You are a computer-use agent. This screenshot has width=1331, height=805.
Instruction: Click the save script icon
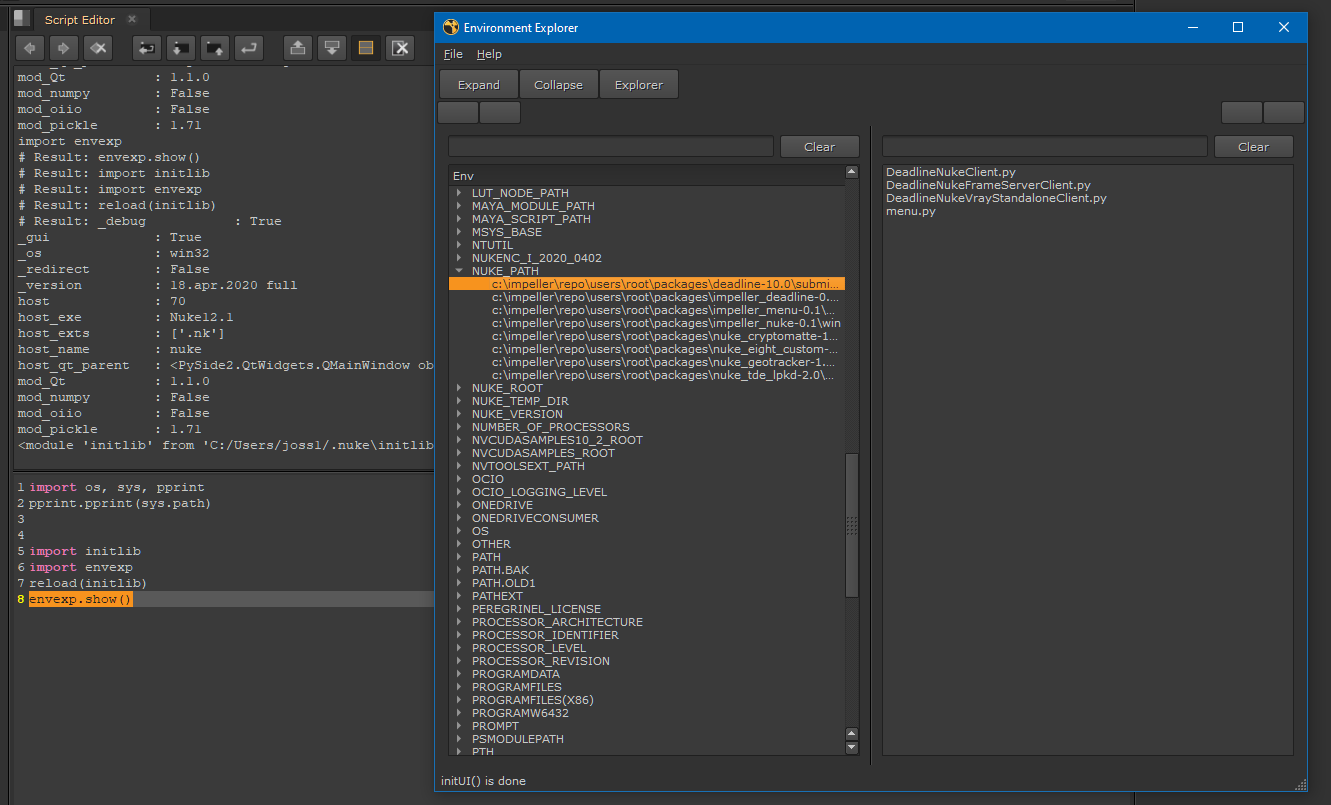214,47
